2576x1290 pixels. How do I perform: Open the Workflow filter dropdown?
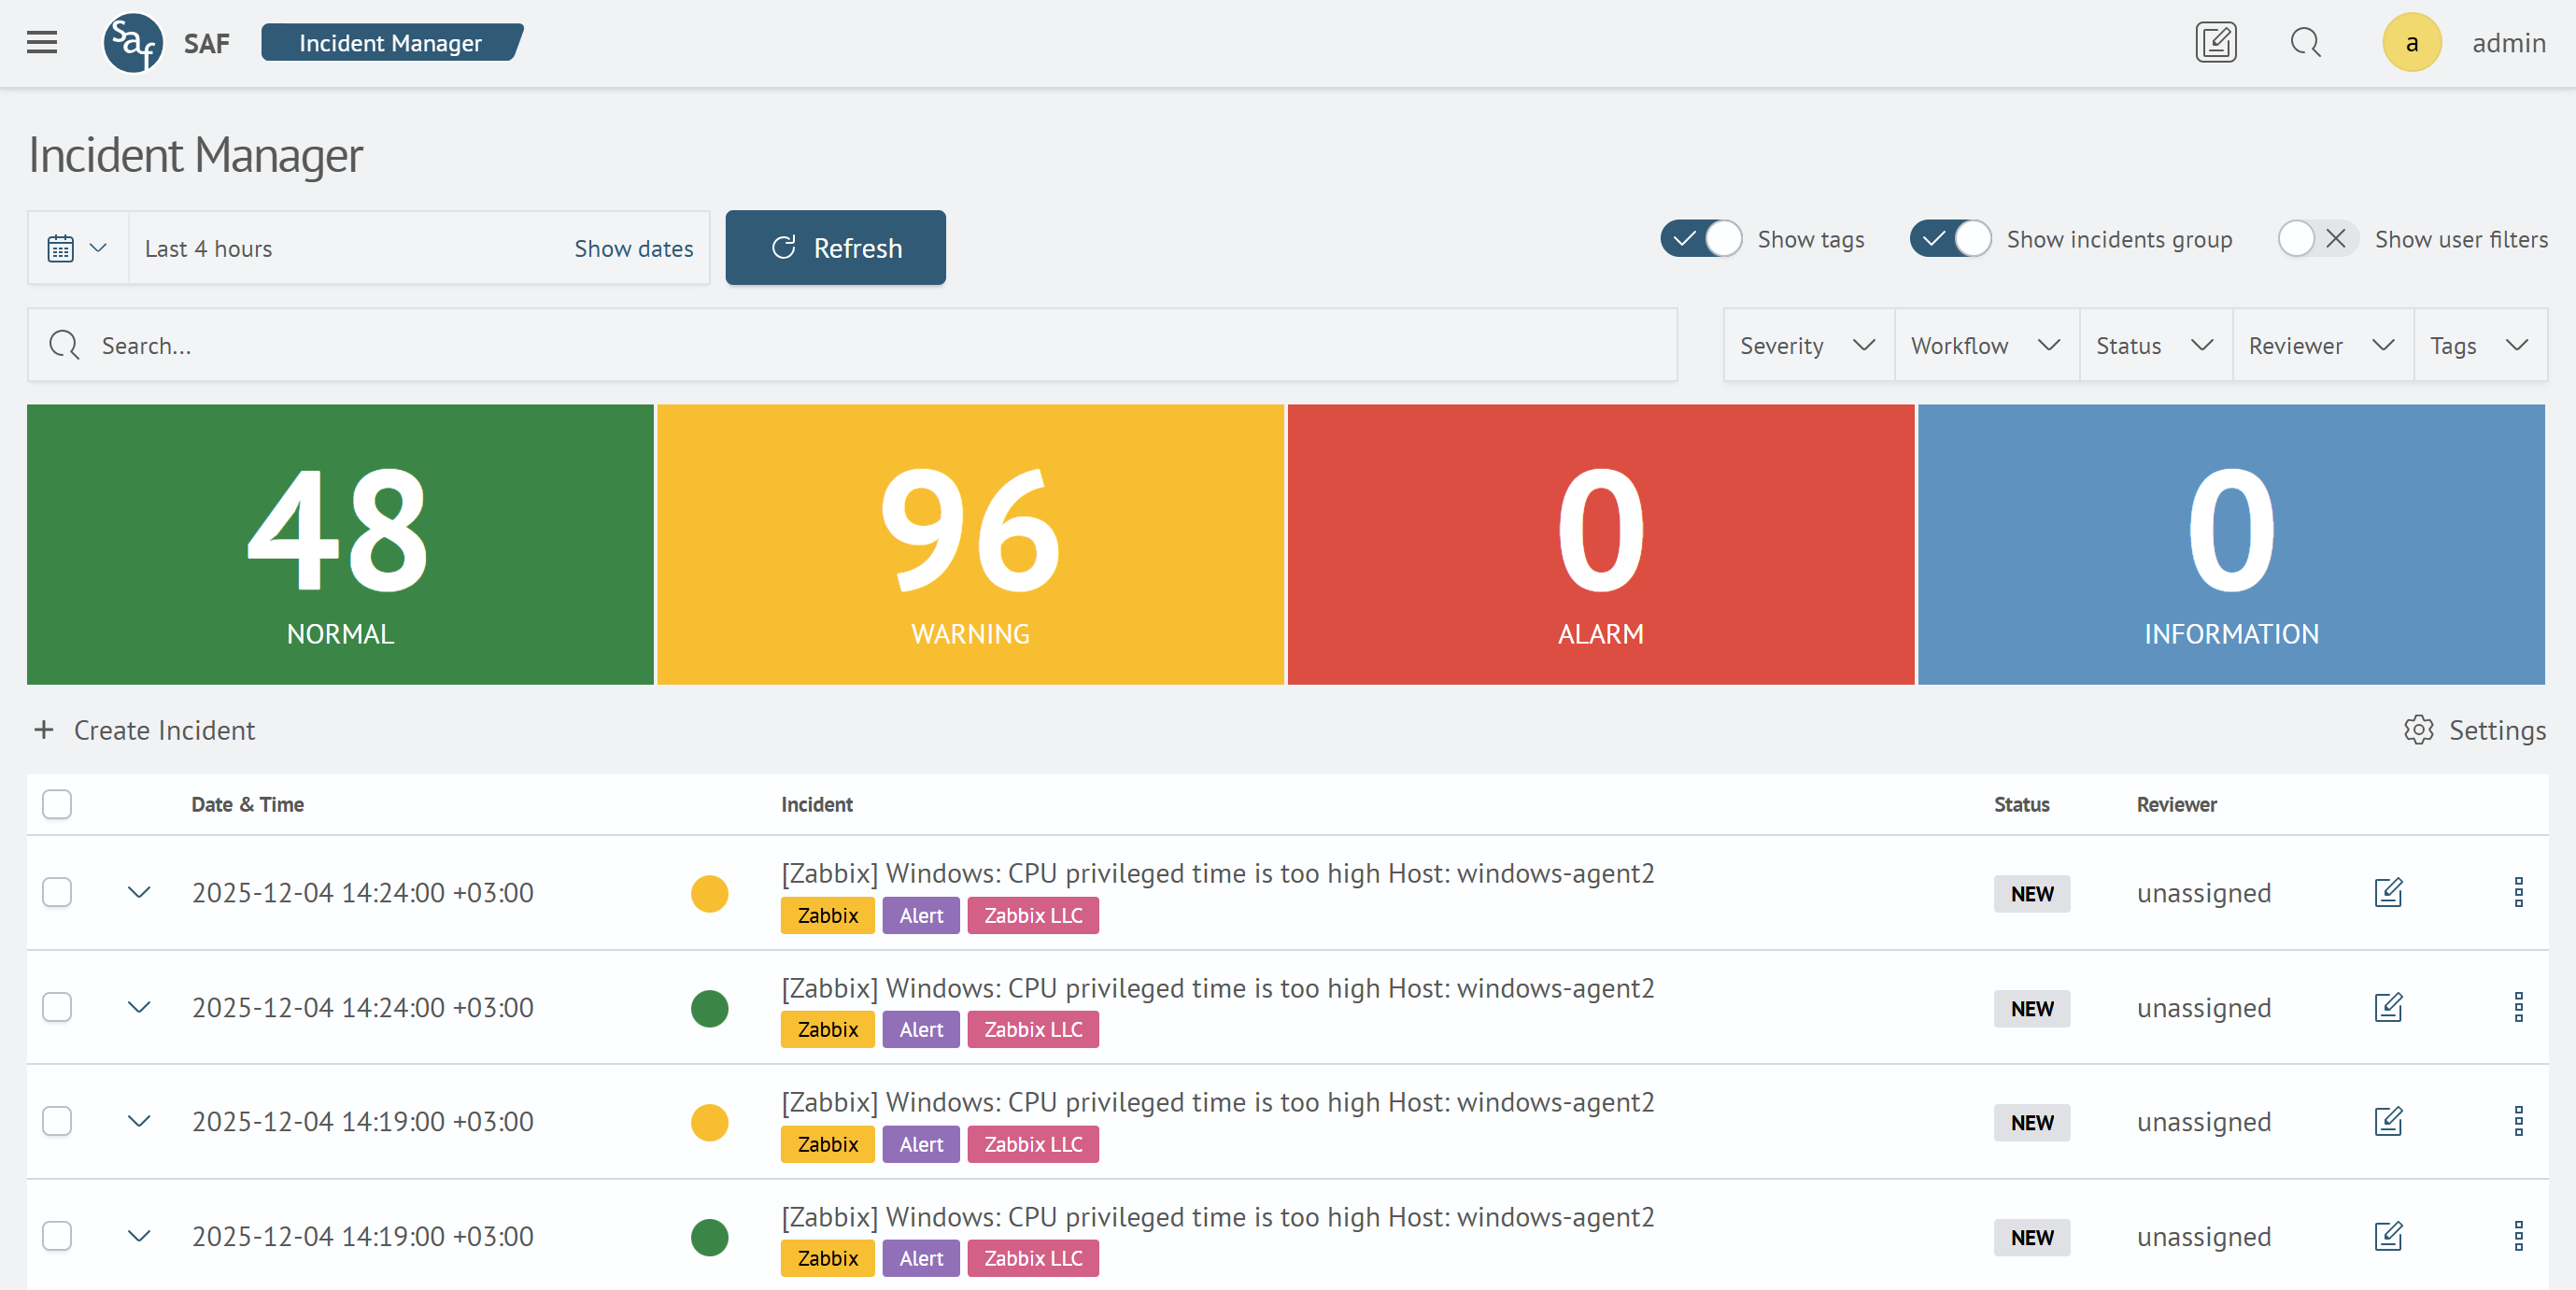(1984, 345)
